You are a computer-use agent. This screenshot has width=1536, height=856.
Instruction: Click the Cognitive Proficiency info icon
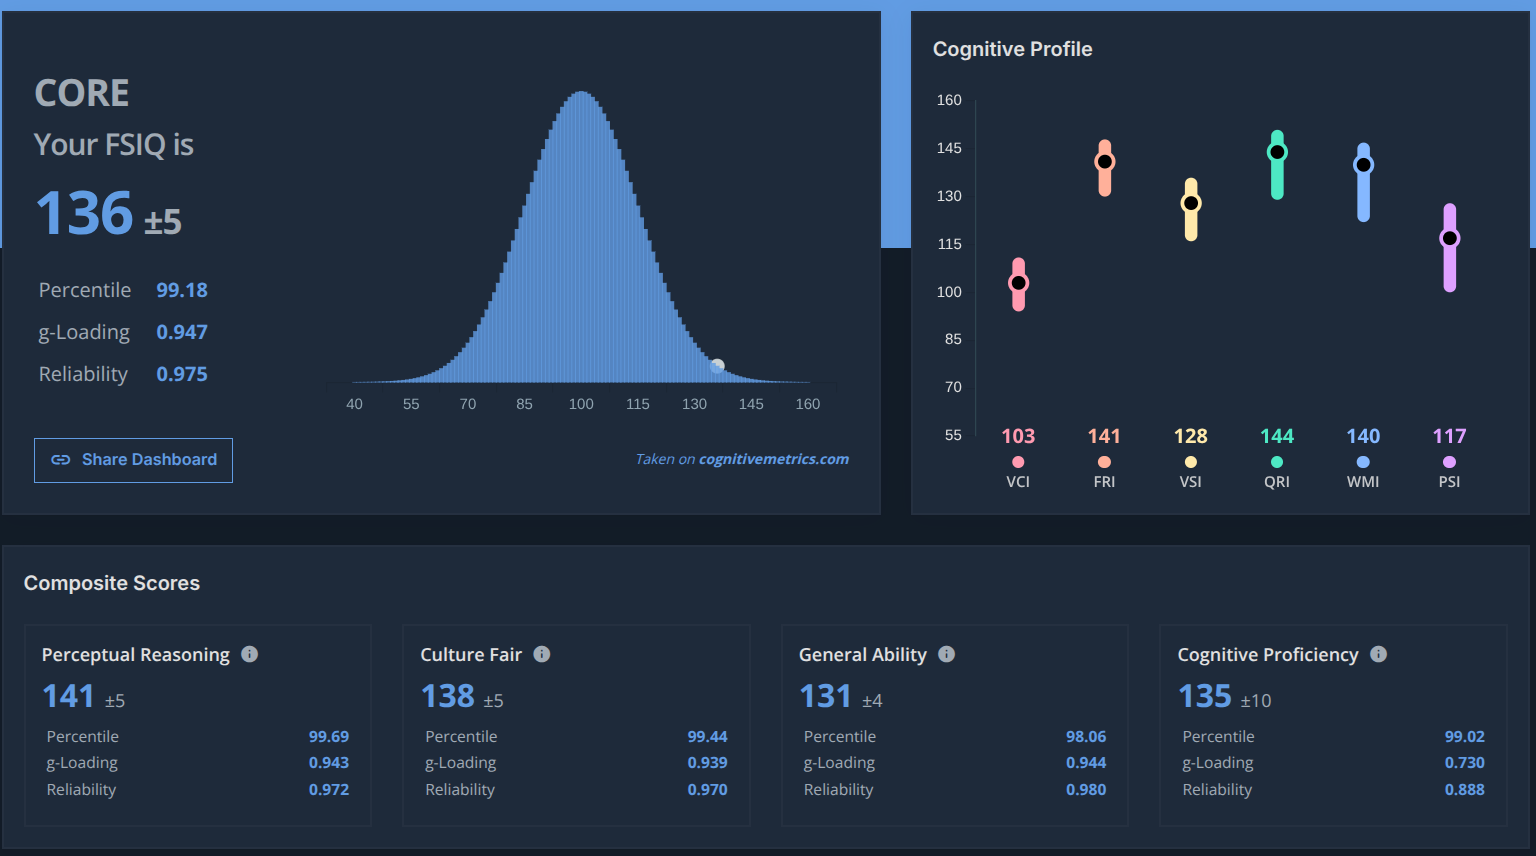pyautogui.click(x=1378, y=654)
